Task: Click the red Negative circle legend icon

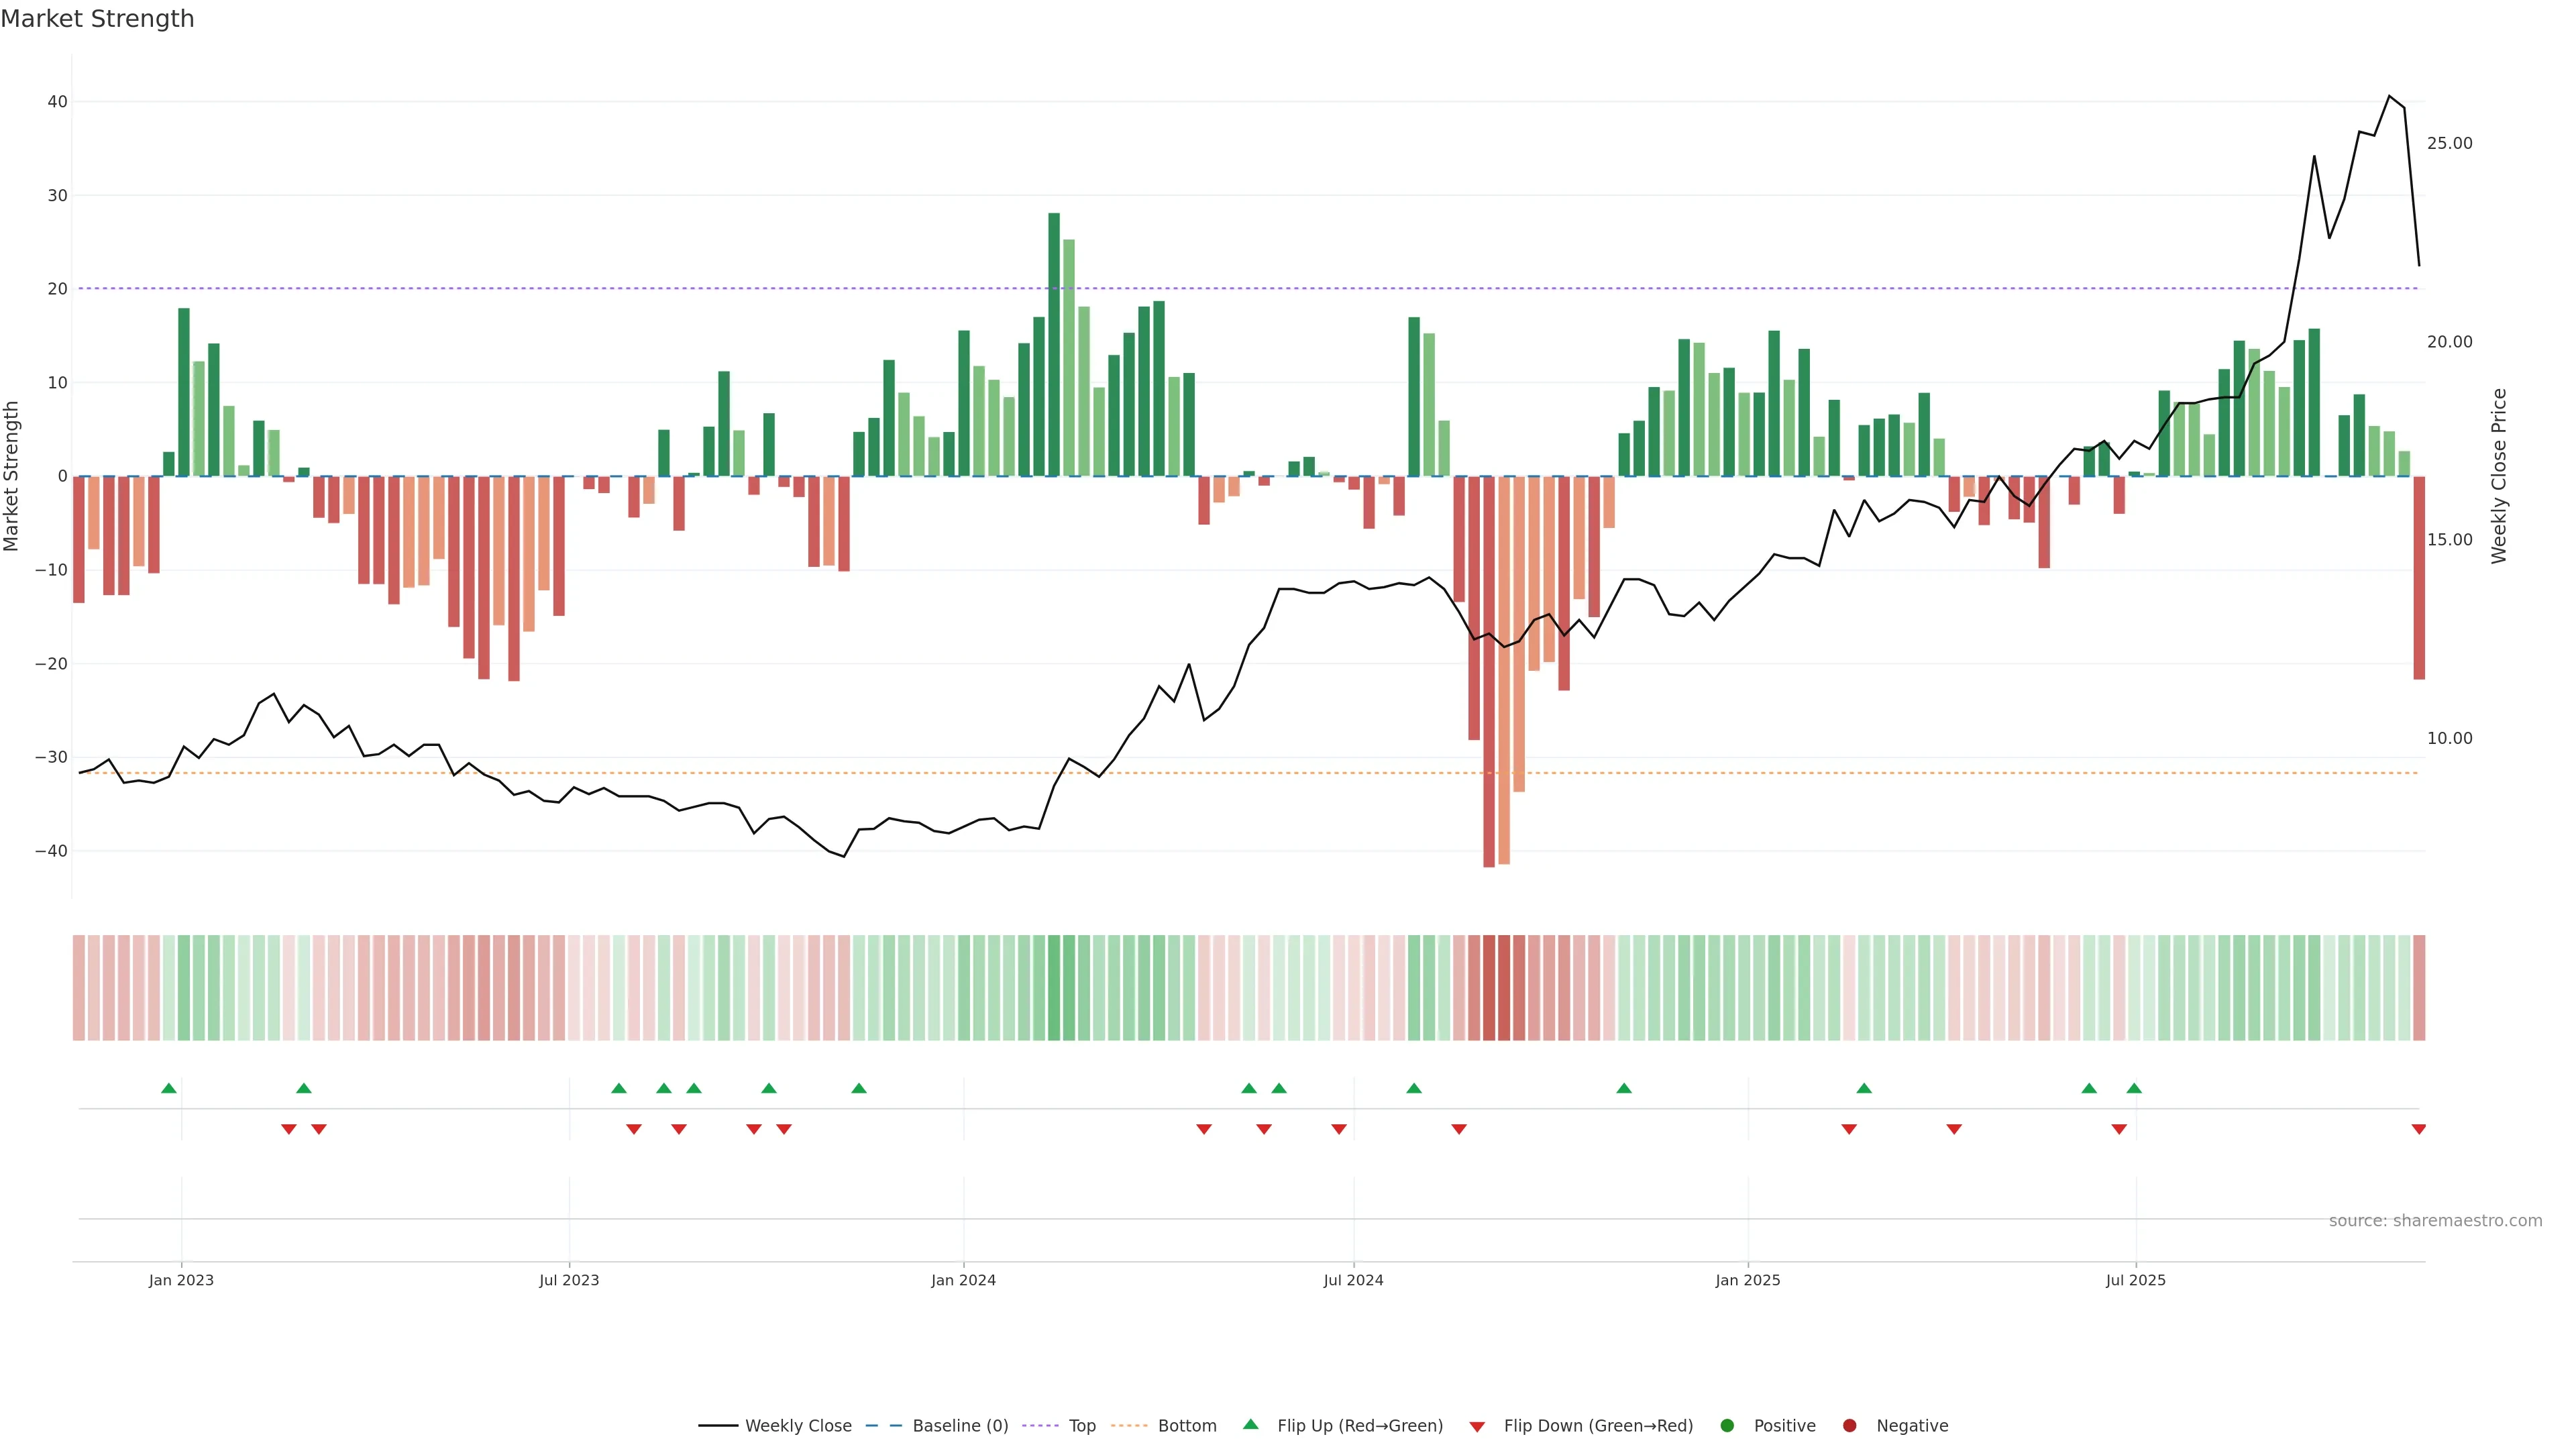Action: [1849, 1426]
